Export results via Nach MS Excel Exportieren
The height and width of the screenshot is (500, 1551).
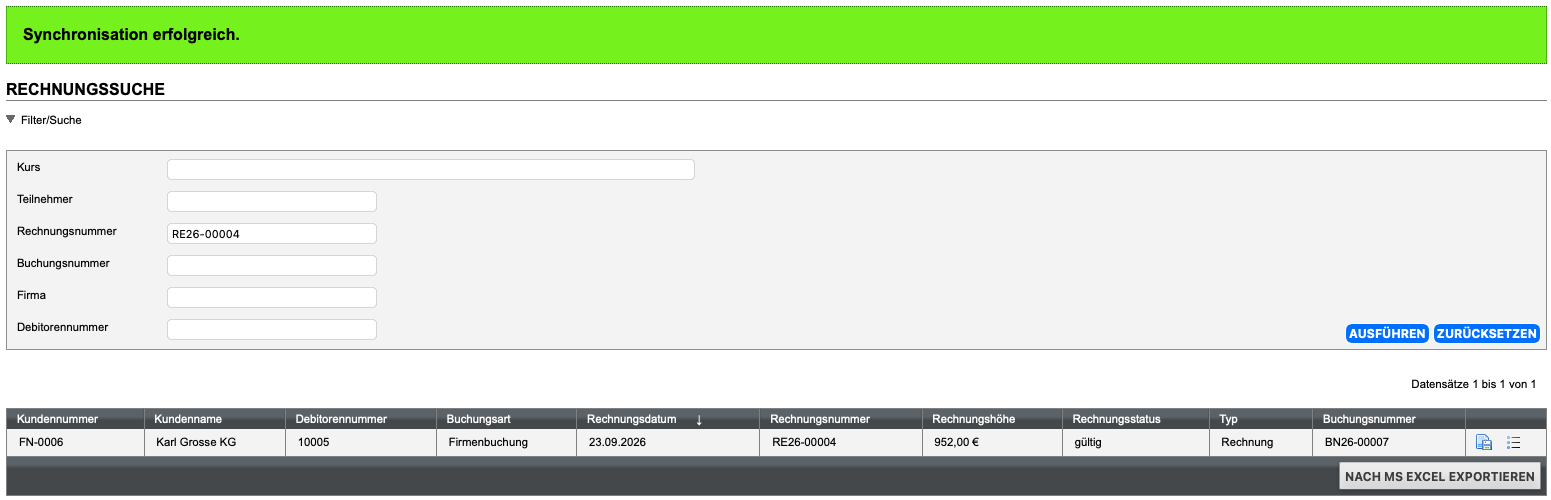pos(1440,477)
